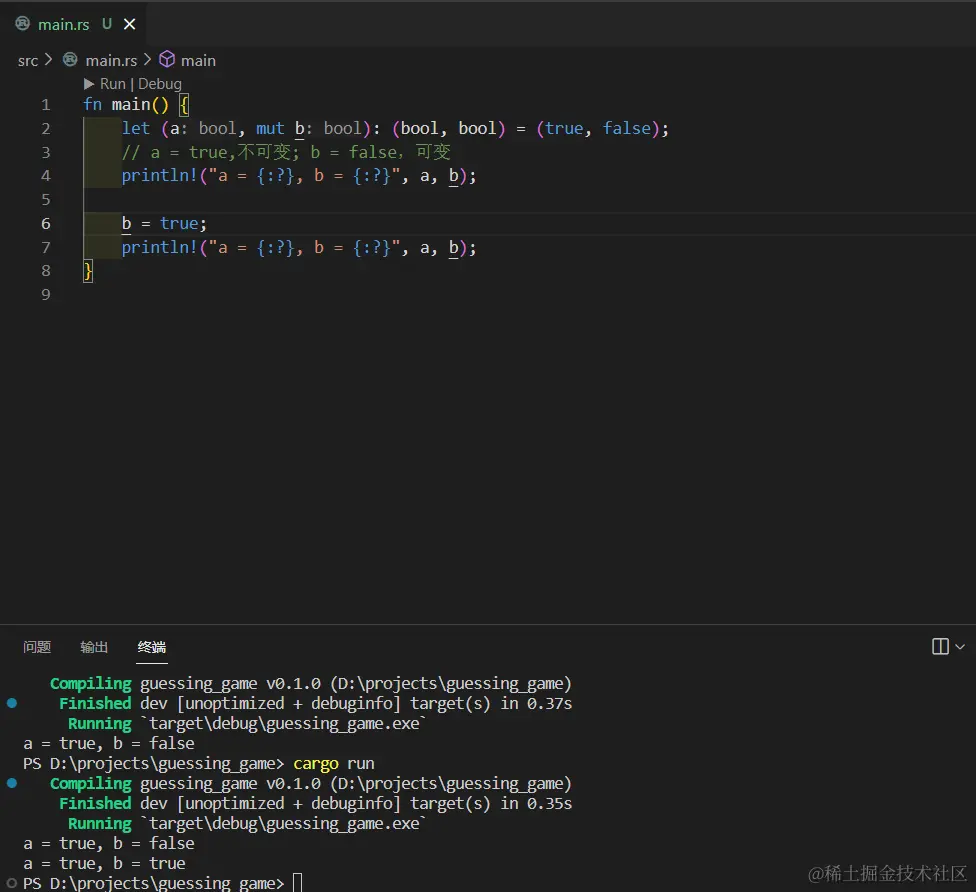
Task: Open the dropdown arrow next to split terminal
Action: click(x=960, y=647)
